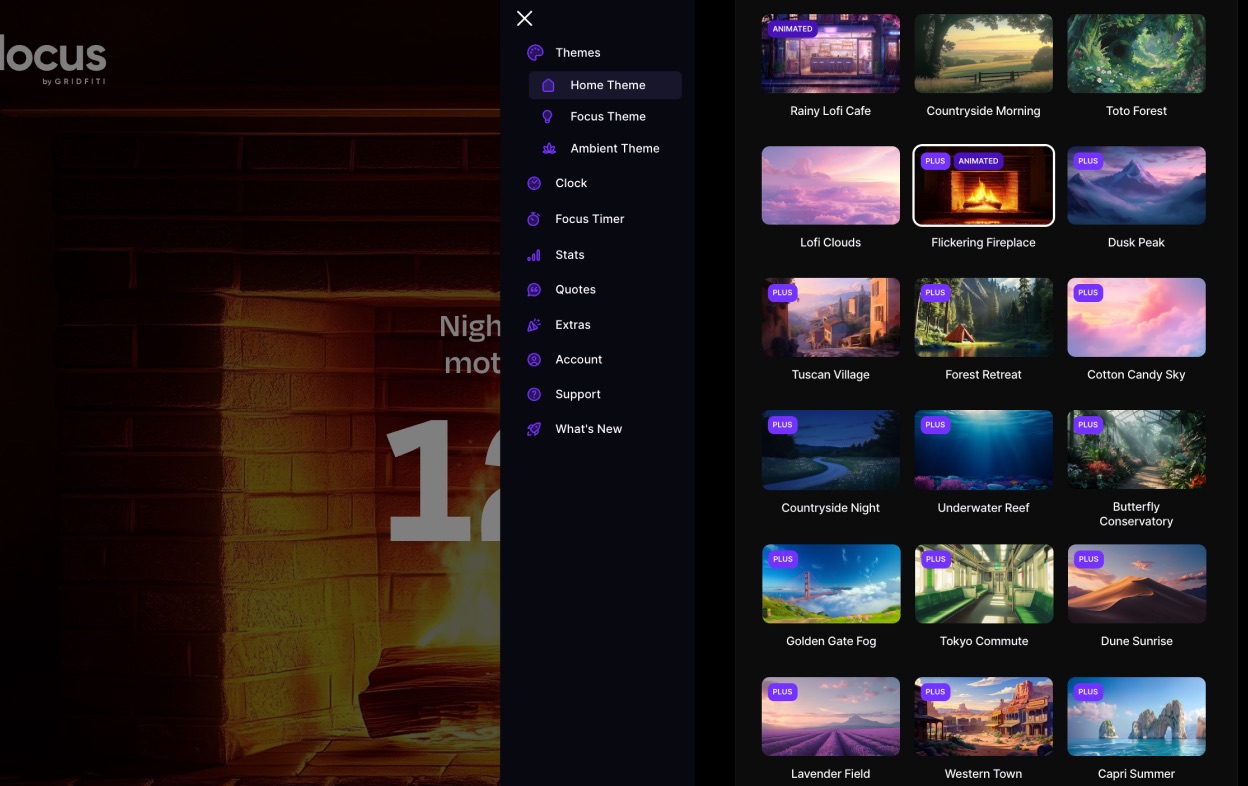Choose the Dusk Peak theme thumbnail
The height and width of the screenshot is (786, 1248).
(x=1137, y=186)
